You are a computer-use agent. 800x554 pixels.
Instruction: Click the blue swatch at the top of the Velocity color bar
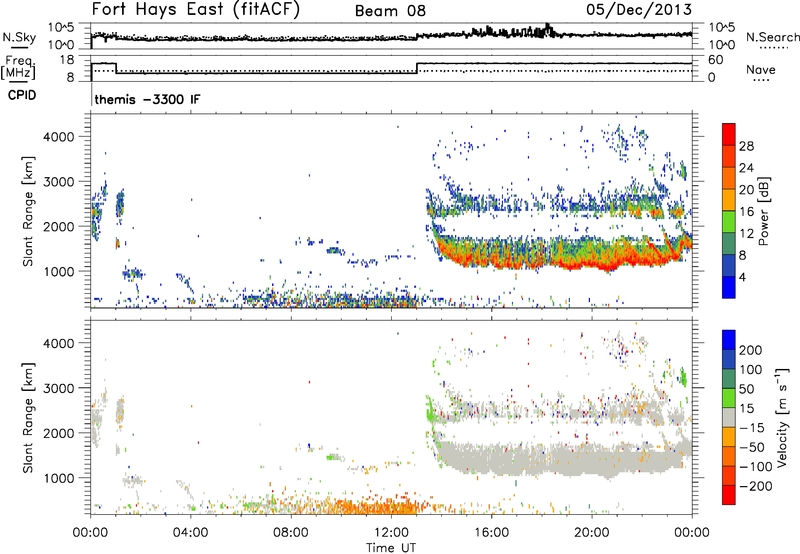click(729, 340)
